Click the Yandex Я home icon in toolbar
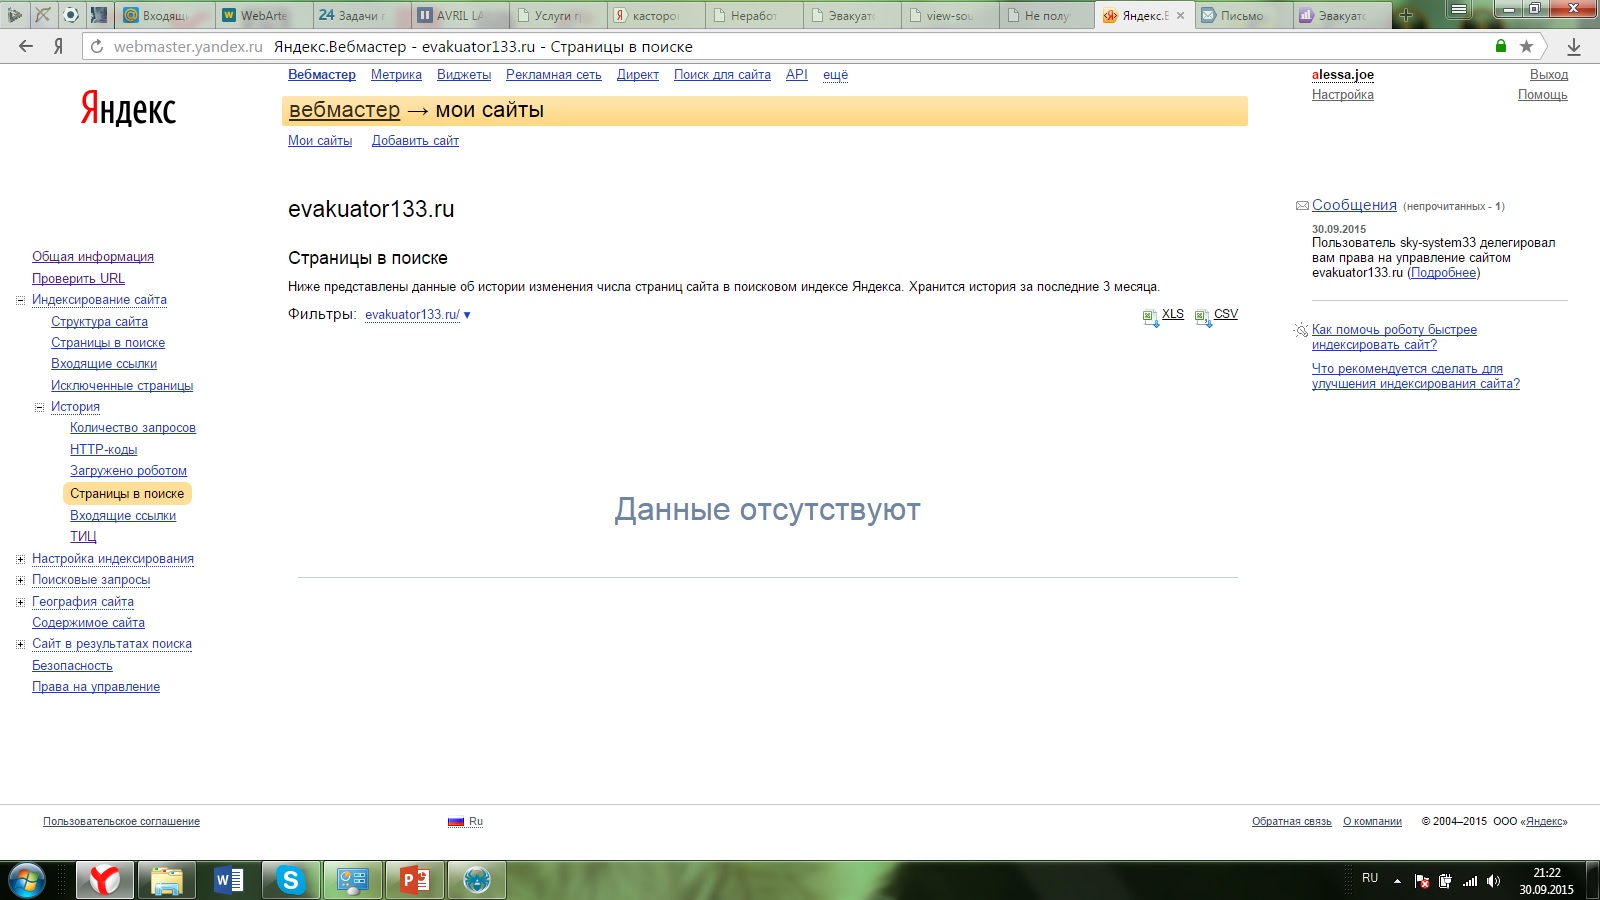Screen dimensions: 1600x900 point(59,46)
